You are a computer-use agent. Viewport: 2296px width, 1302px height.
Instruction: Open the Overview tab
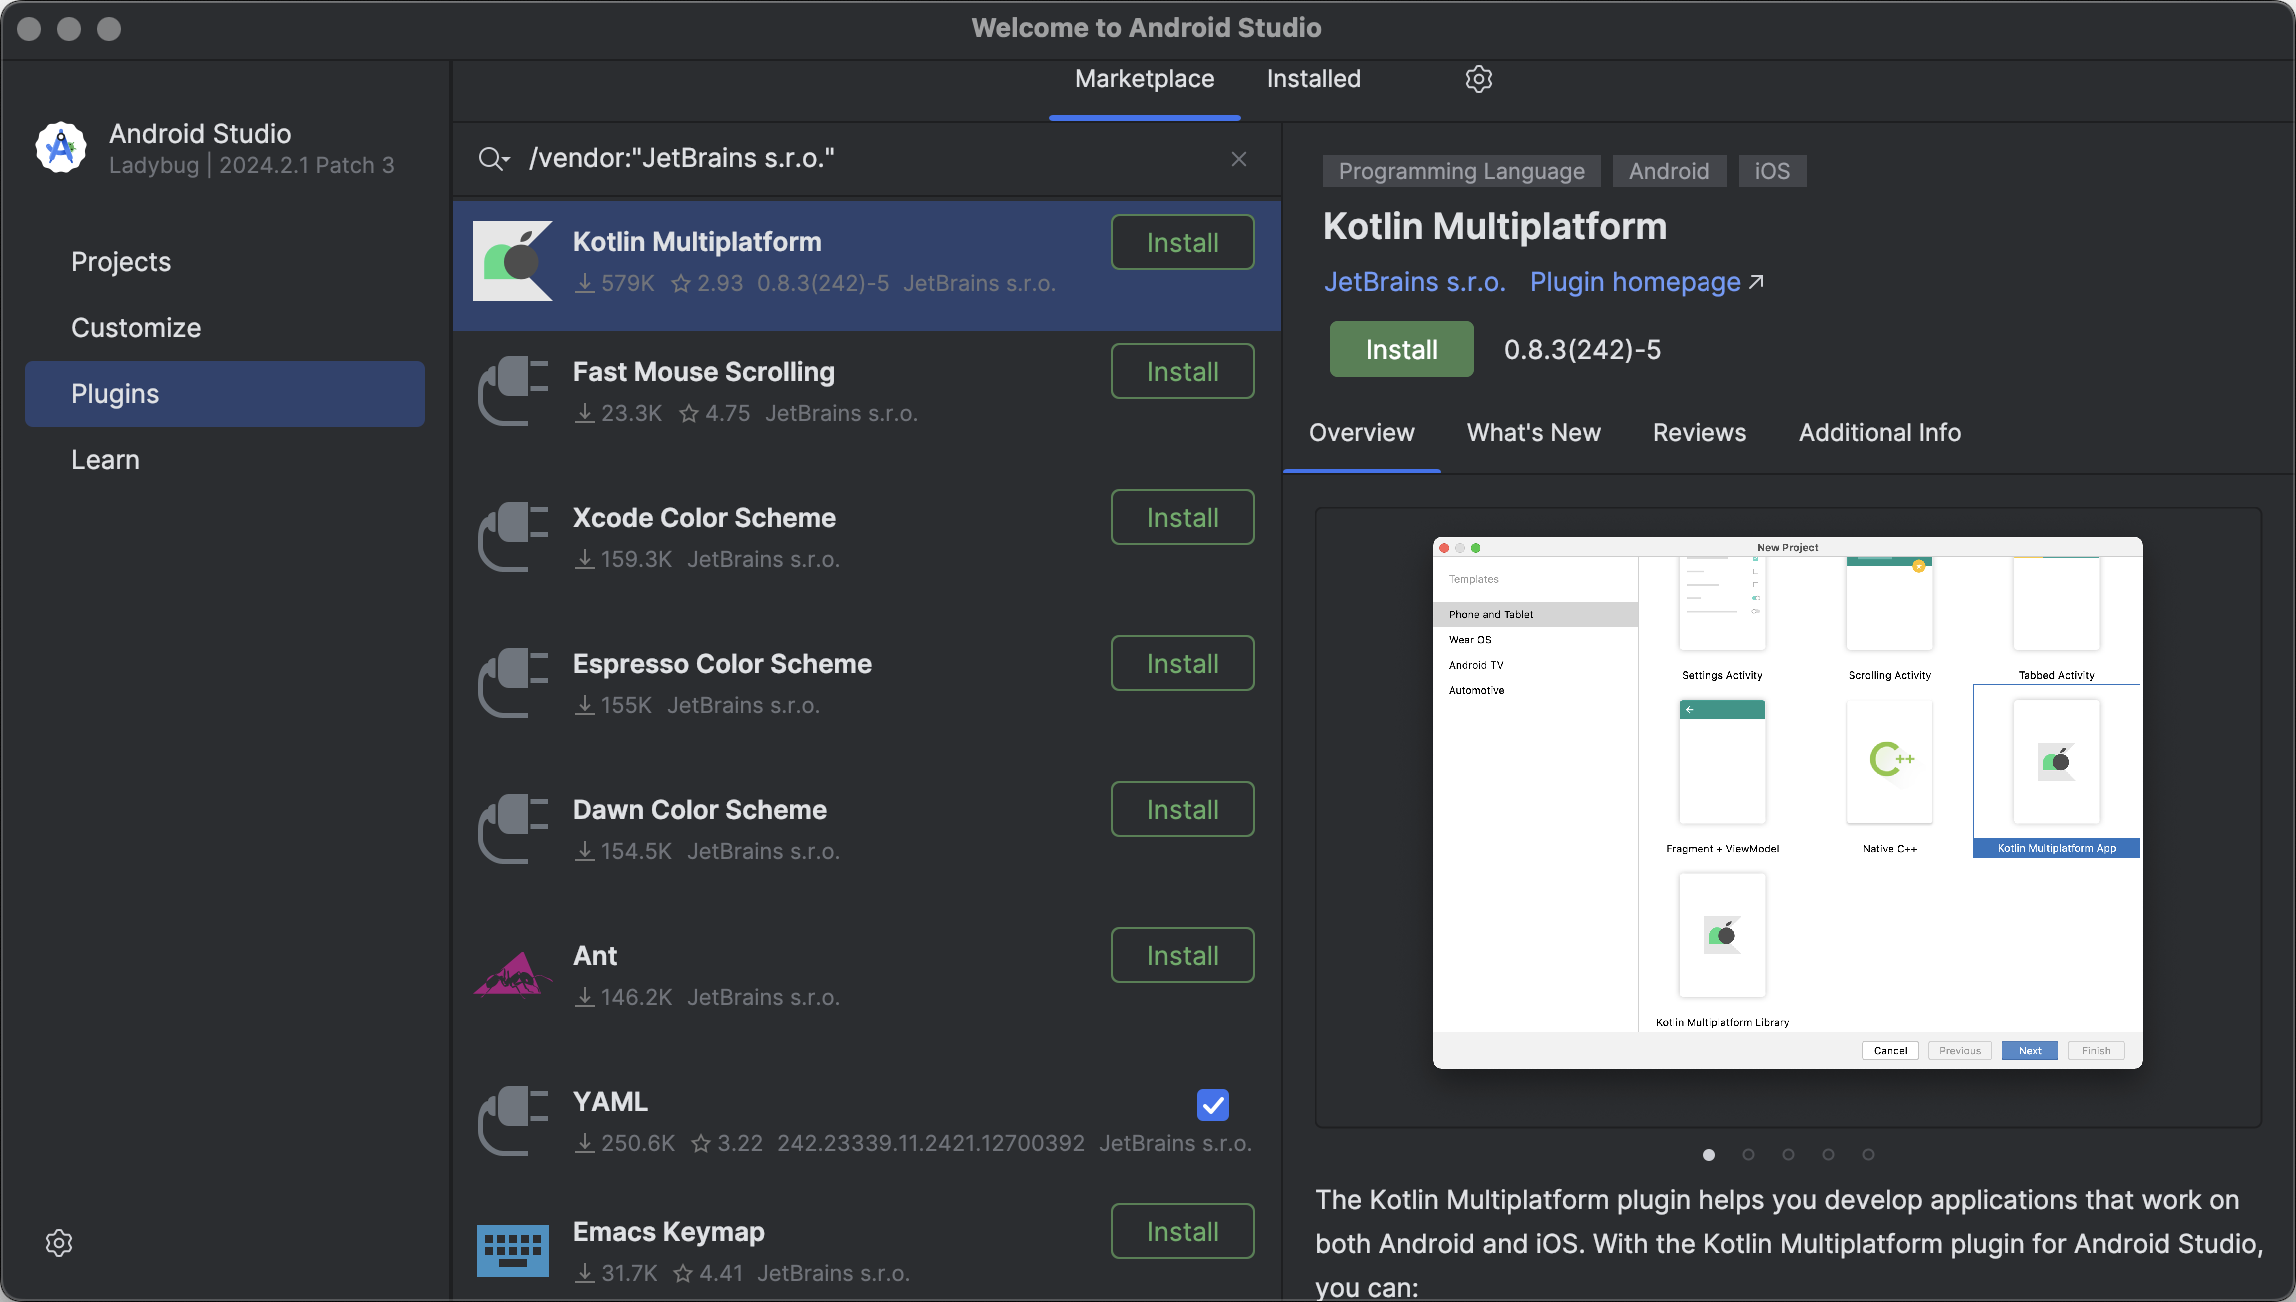1361,433
